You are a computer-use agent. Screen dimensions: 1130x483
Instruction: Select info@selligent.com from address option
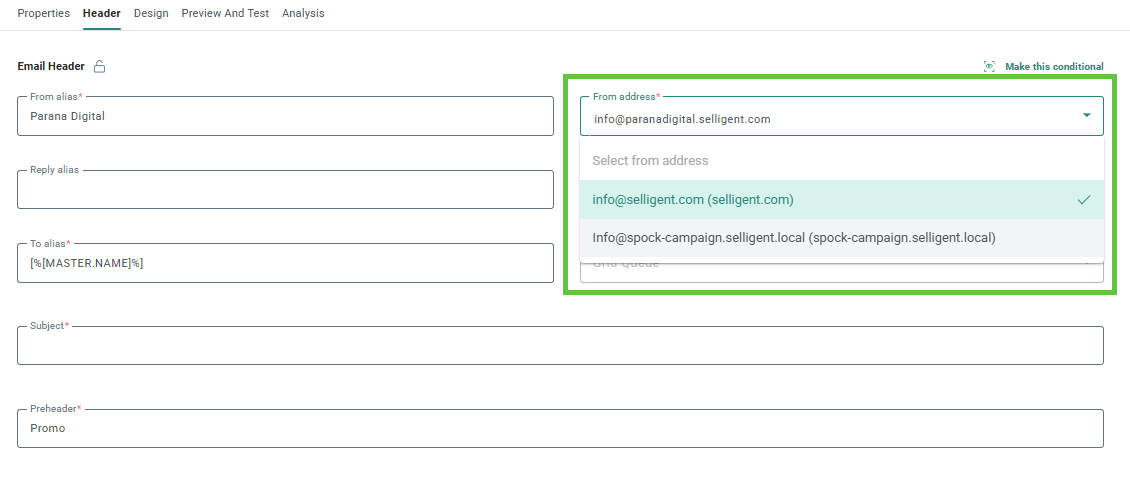tap(693, 200)
